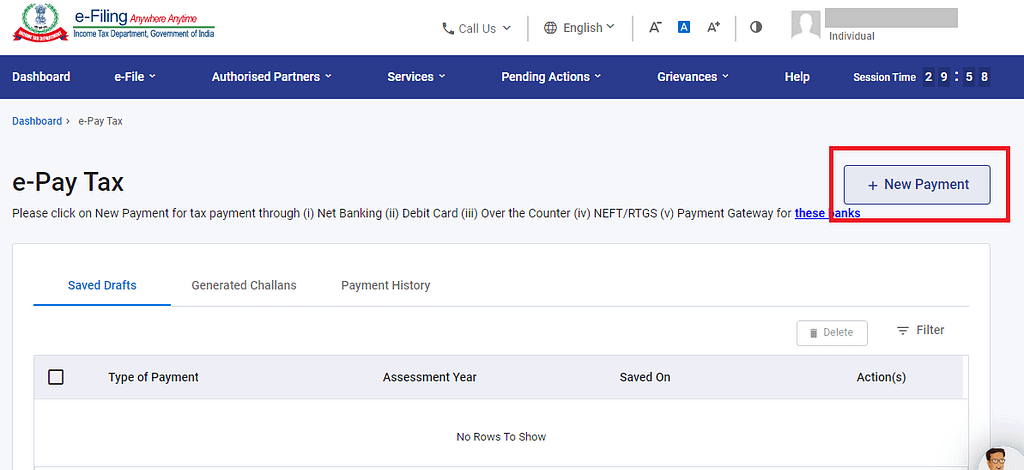Open the Filter option
The image size is (1024, 470).
point(921,330)
